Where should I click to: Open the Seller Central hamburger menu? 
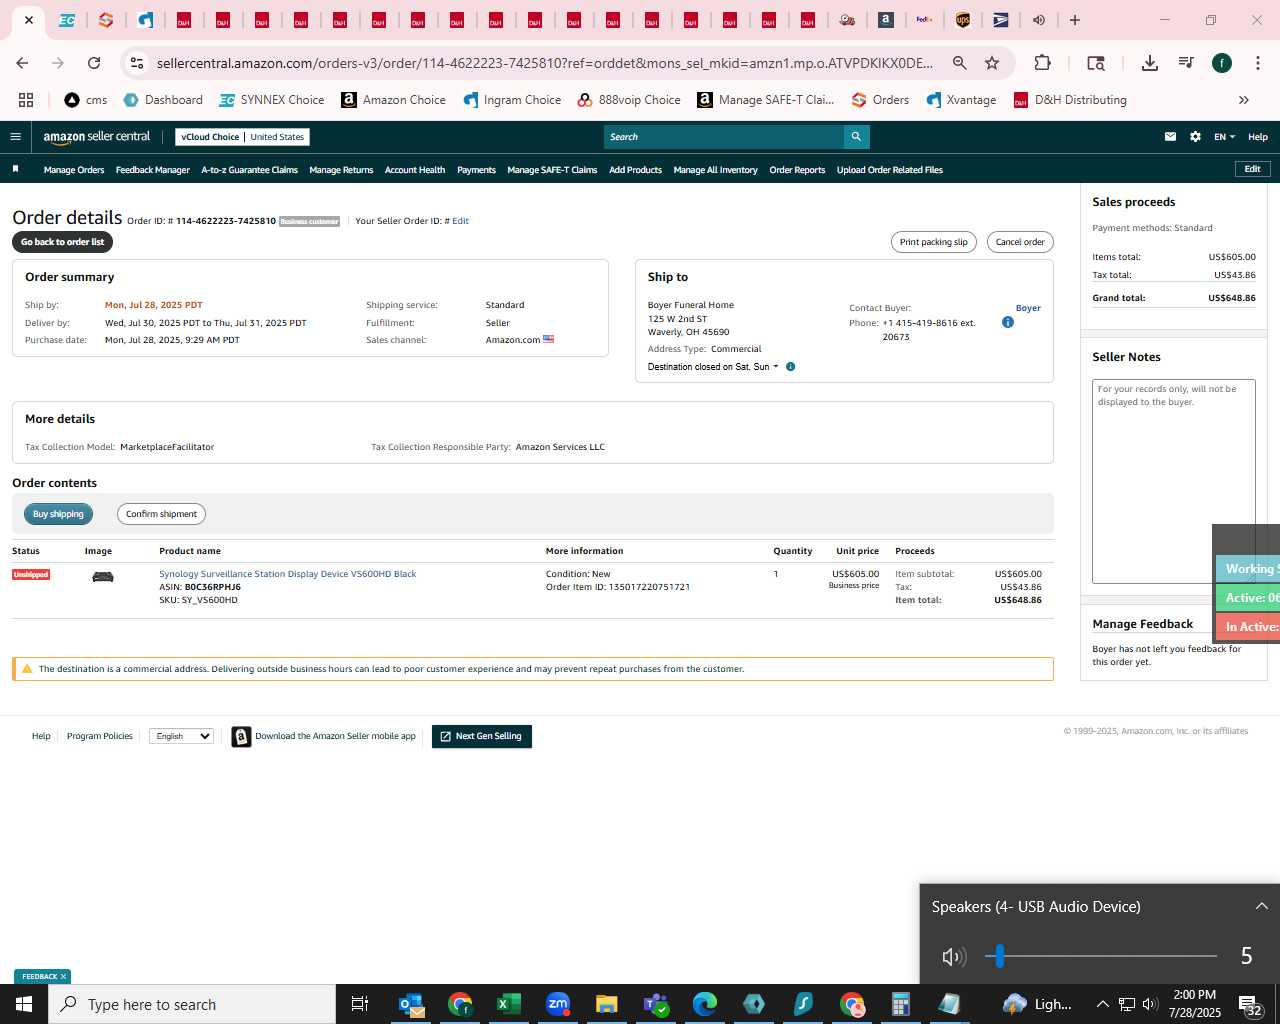point(15,137)
